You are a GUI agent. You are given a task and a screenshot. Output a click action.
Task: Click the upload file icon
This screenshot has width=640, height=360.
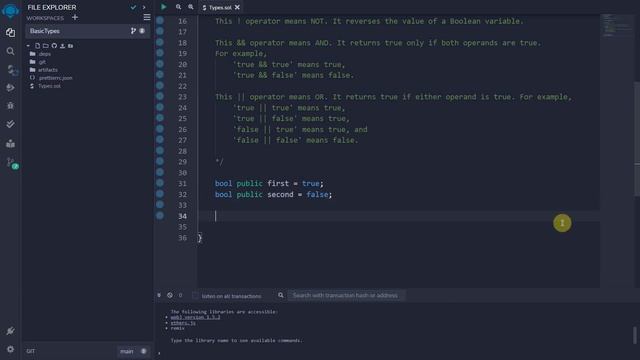[x=62, y=46]
